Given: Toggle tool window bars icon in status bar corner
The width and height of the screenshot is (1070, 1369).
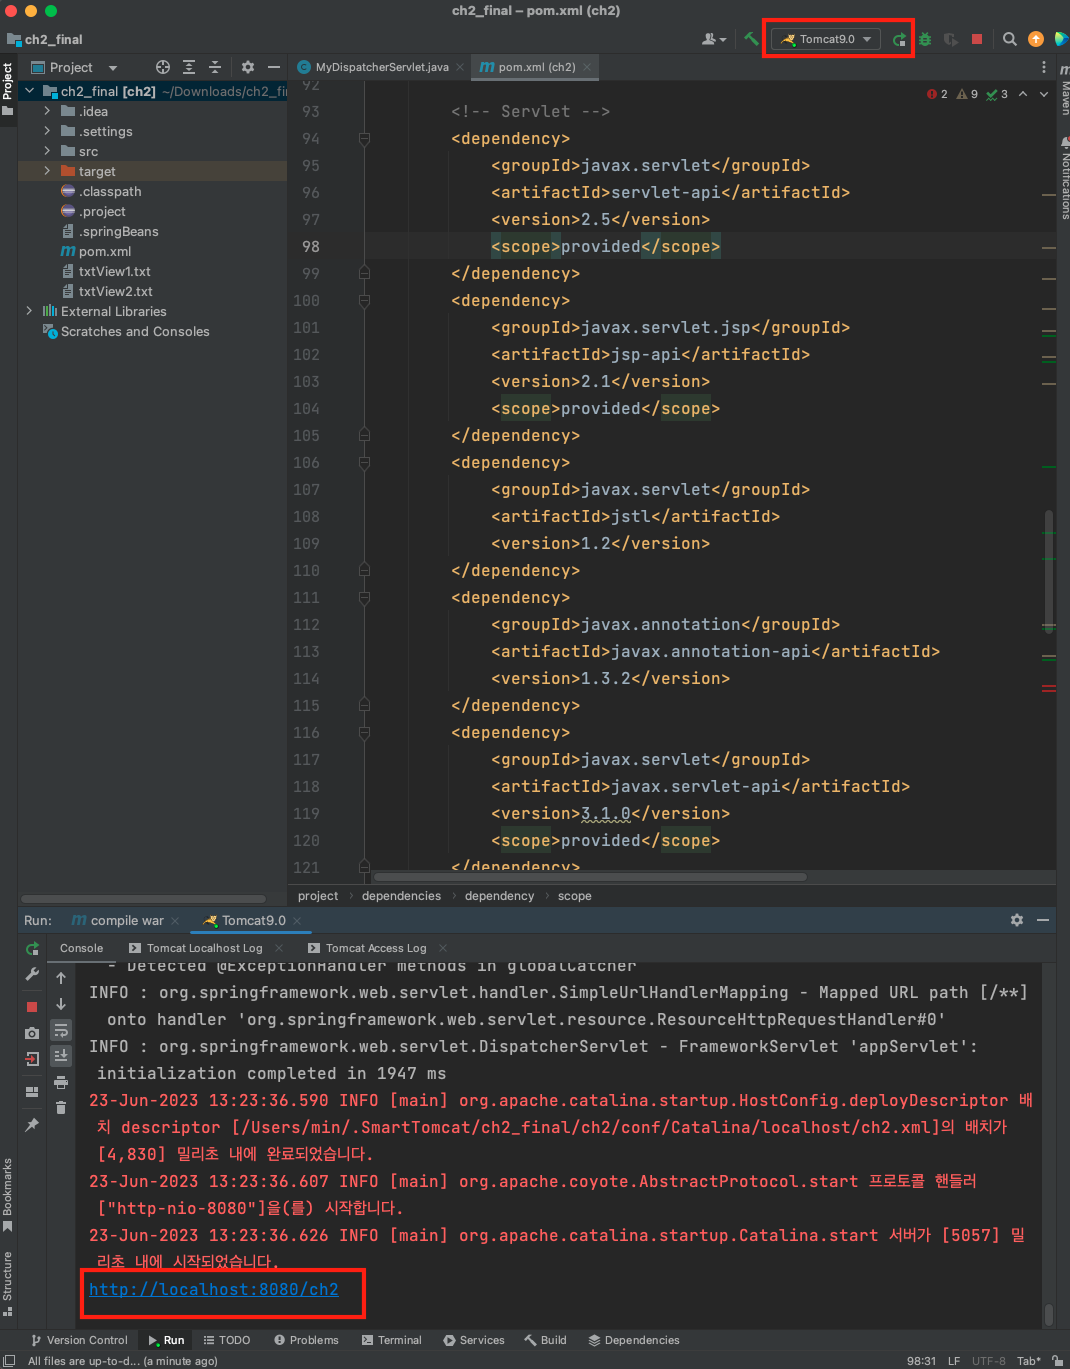Looking at the screenshot, I should click(9, 1360).
